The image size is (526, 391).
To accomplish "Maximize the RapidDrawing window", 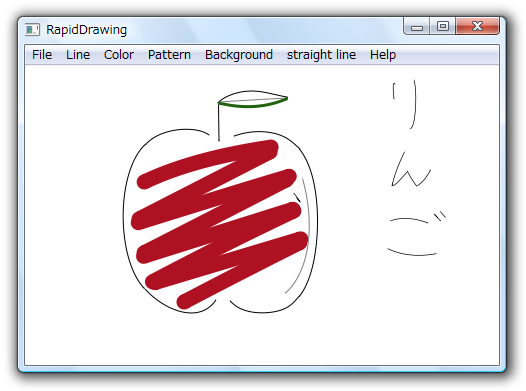I will point(442,26).
